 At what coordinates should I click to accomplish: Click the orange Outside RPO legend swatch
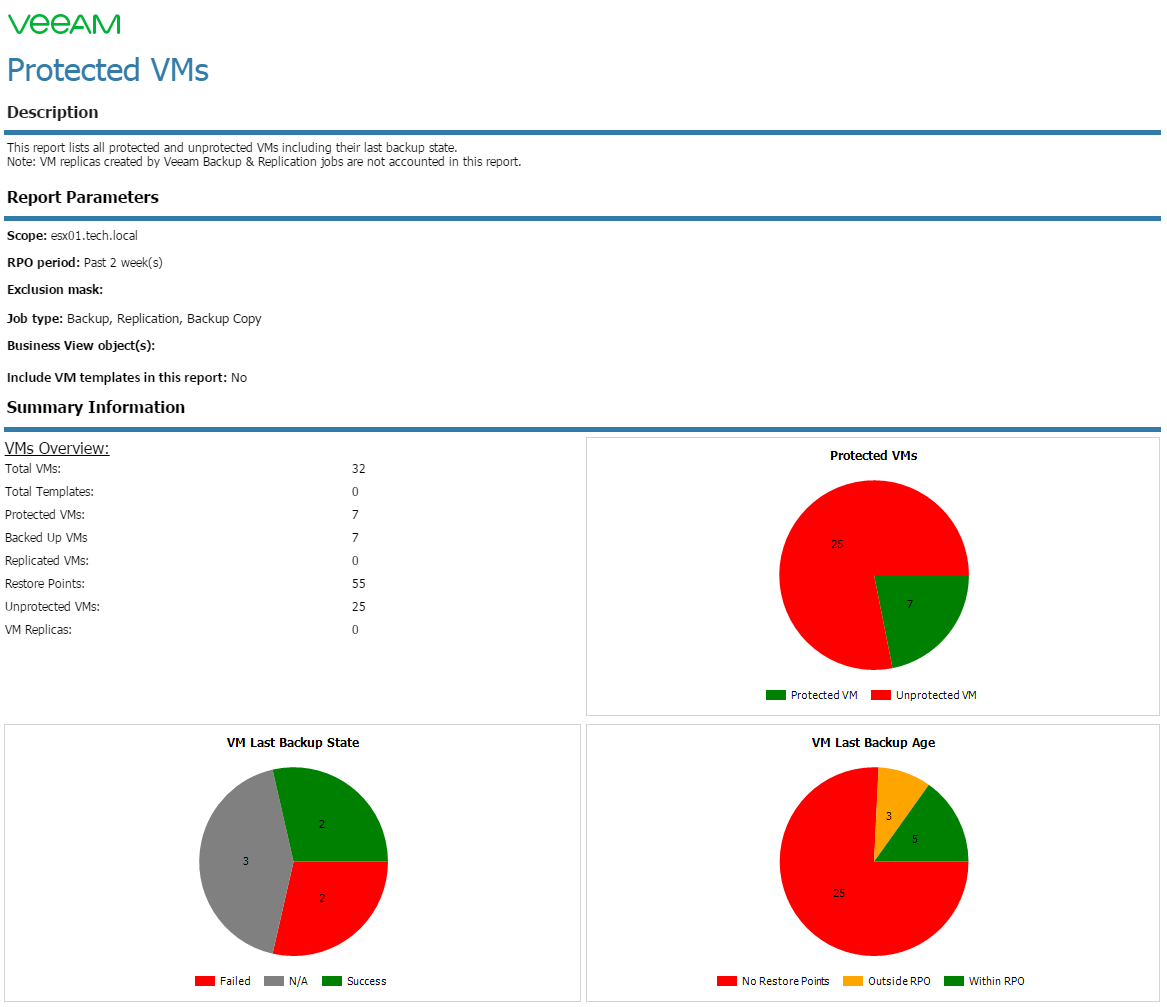click(853, 981)
